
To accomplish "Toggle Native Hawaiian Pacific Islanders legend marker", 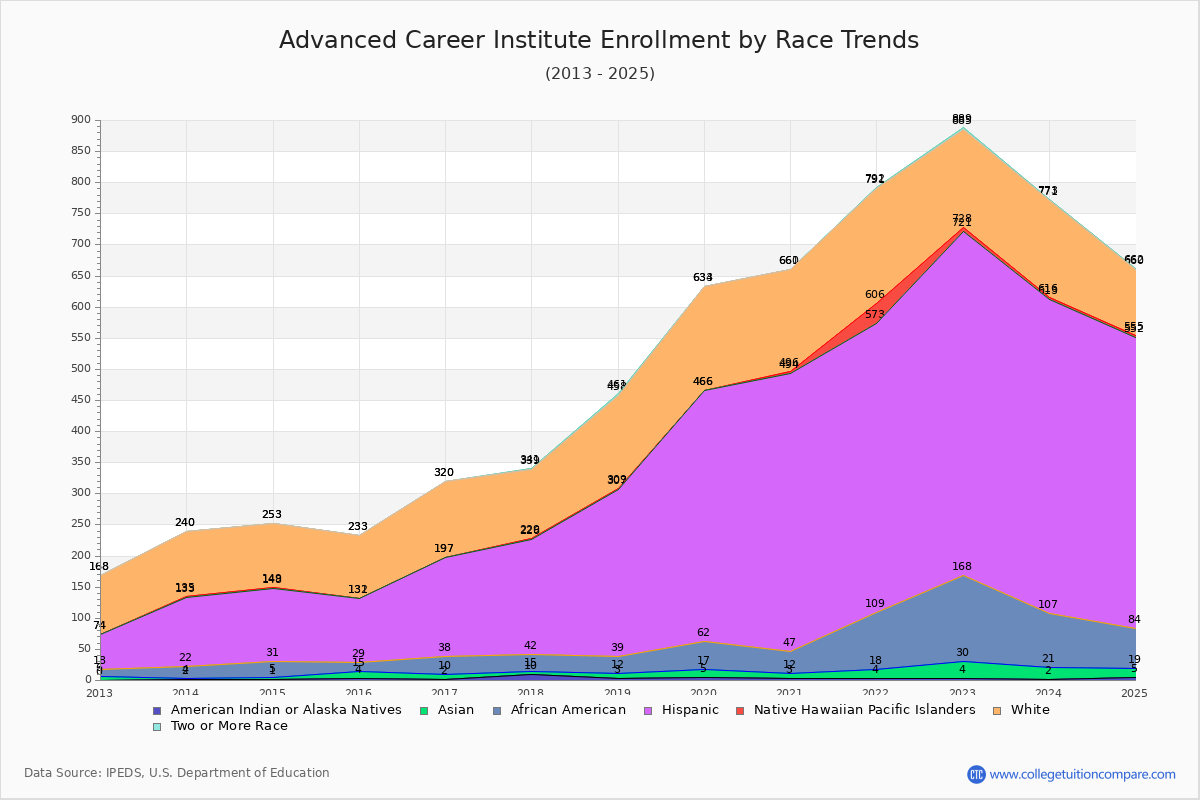I will (740, 710).
